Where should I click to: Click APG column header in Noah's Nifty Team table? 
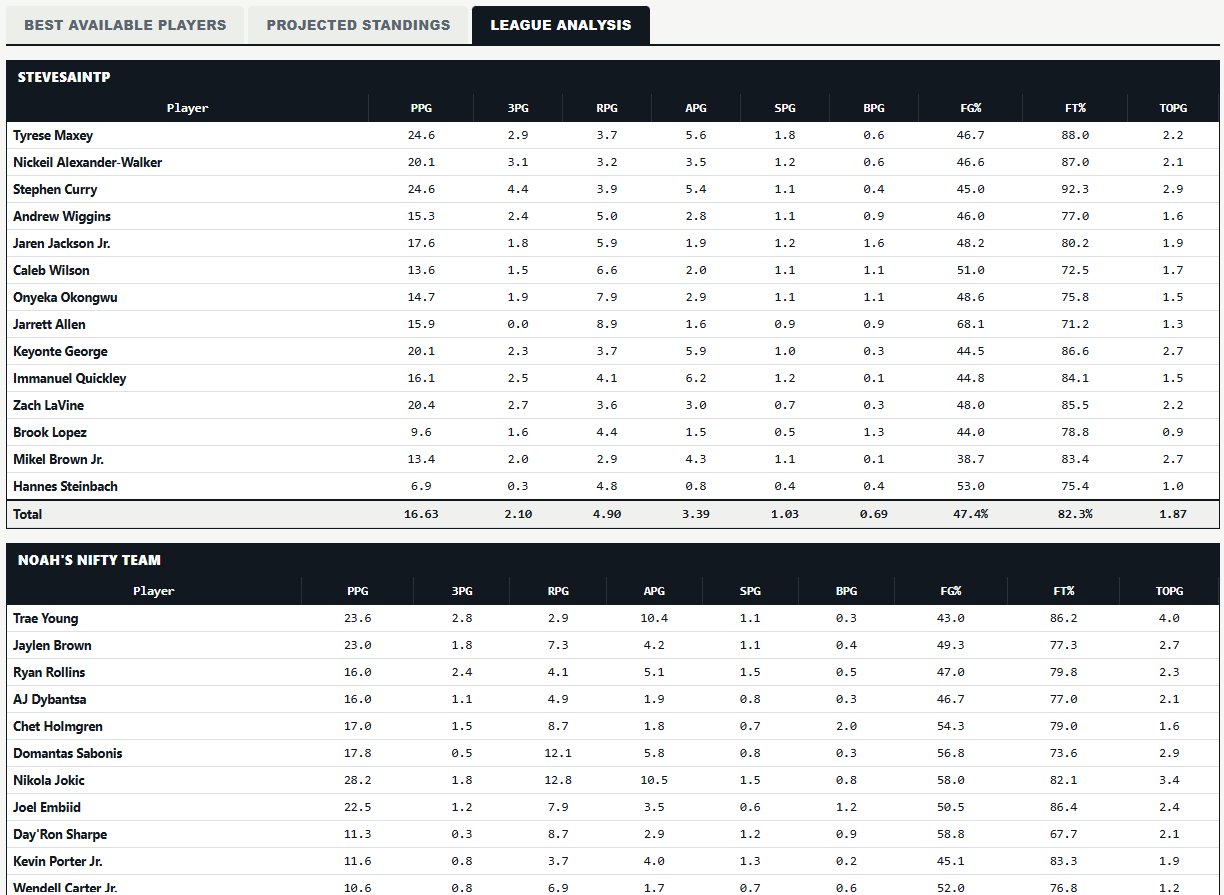(654, 591)
